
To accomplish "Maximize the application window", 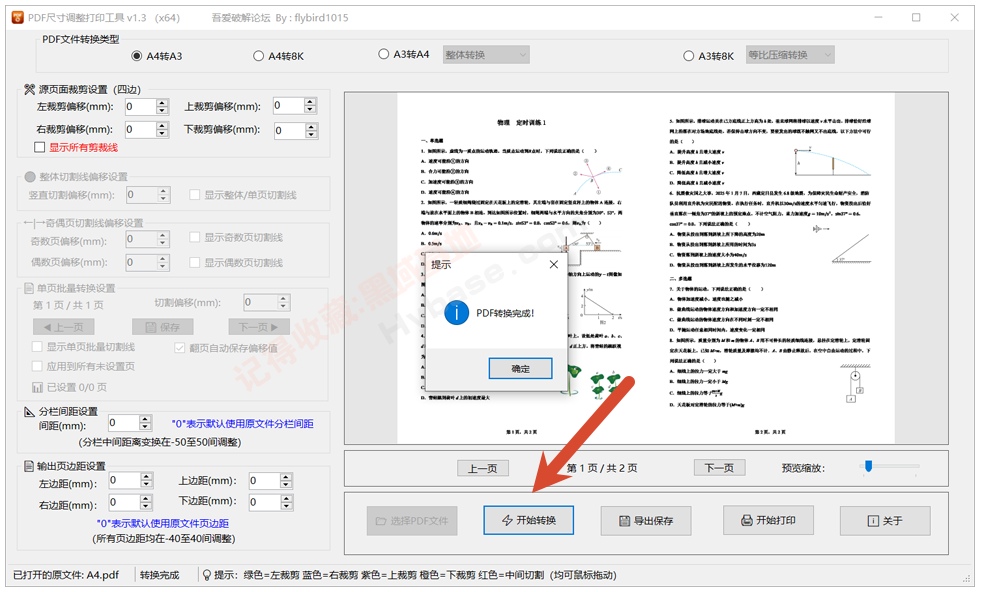I will coord(916,18).
